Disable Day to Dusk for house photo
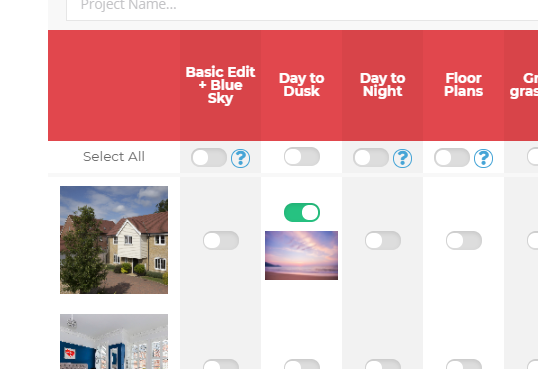Screen dimensions: 538x369 click(x=302, y=212)
